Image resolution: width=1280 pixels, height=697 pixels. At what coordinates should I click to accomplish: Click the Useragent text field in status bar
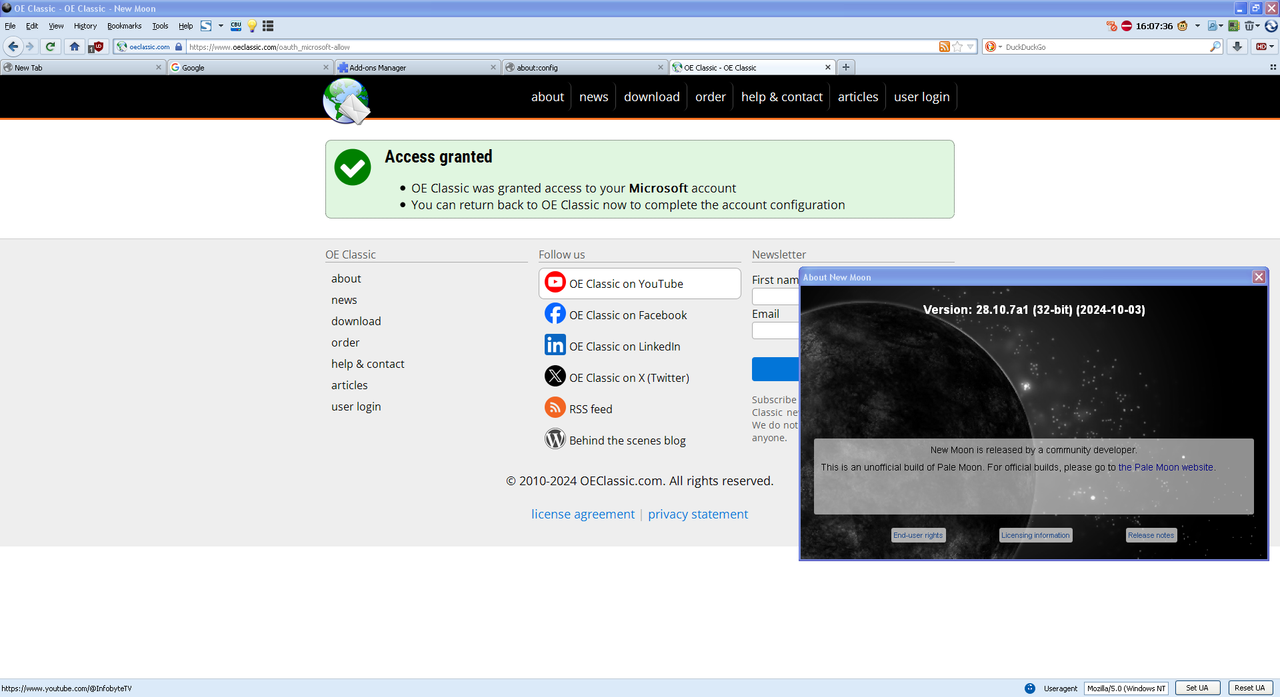[1126, 688]
